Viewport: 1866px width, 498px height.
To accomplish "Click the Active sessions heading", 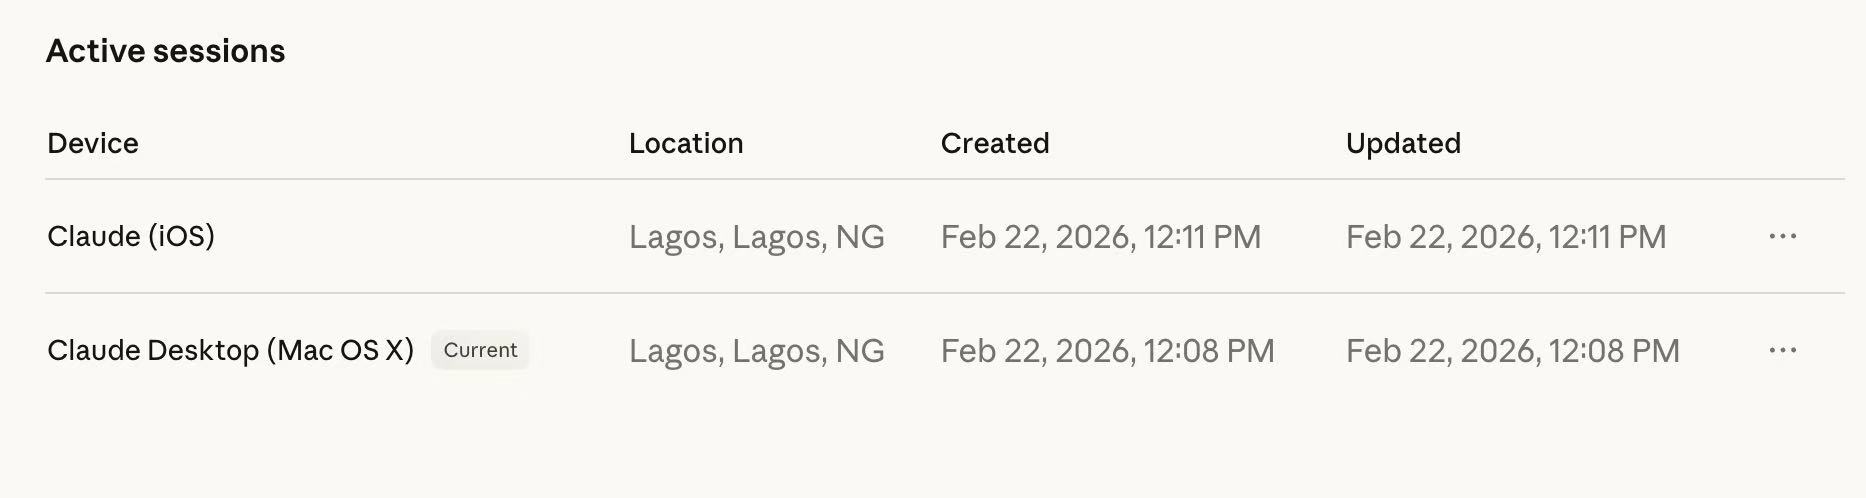I will (166, 51).
